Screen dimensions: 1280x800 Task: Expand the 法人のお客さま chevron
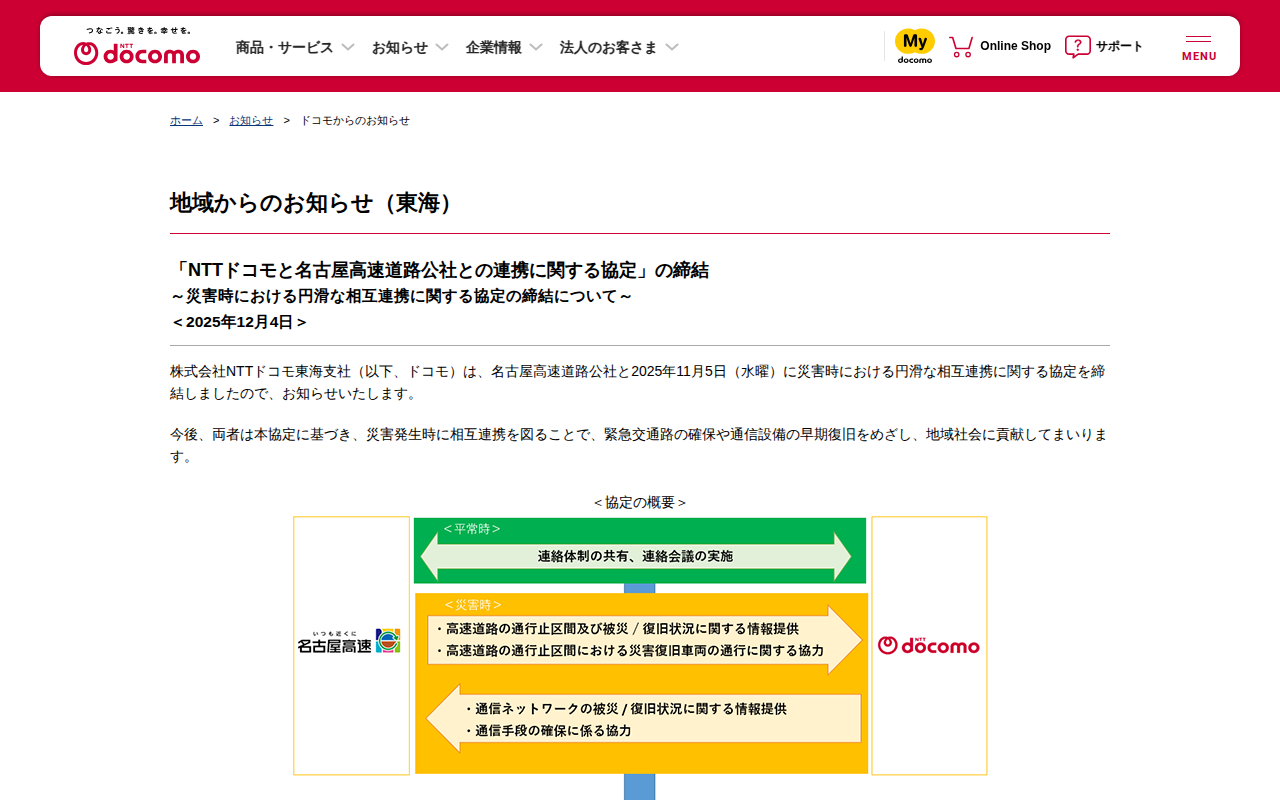[672, 47]
